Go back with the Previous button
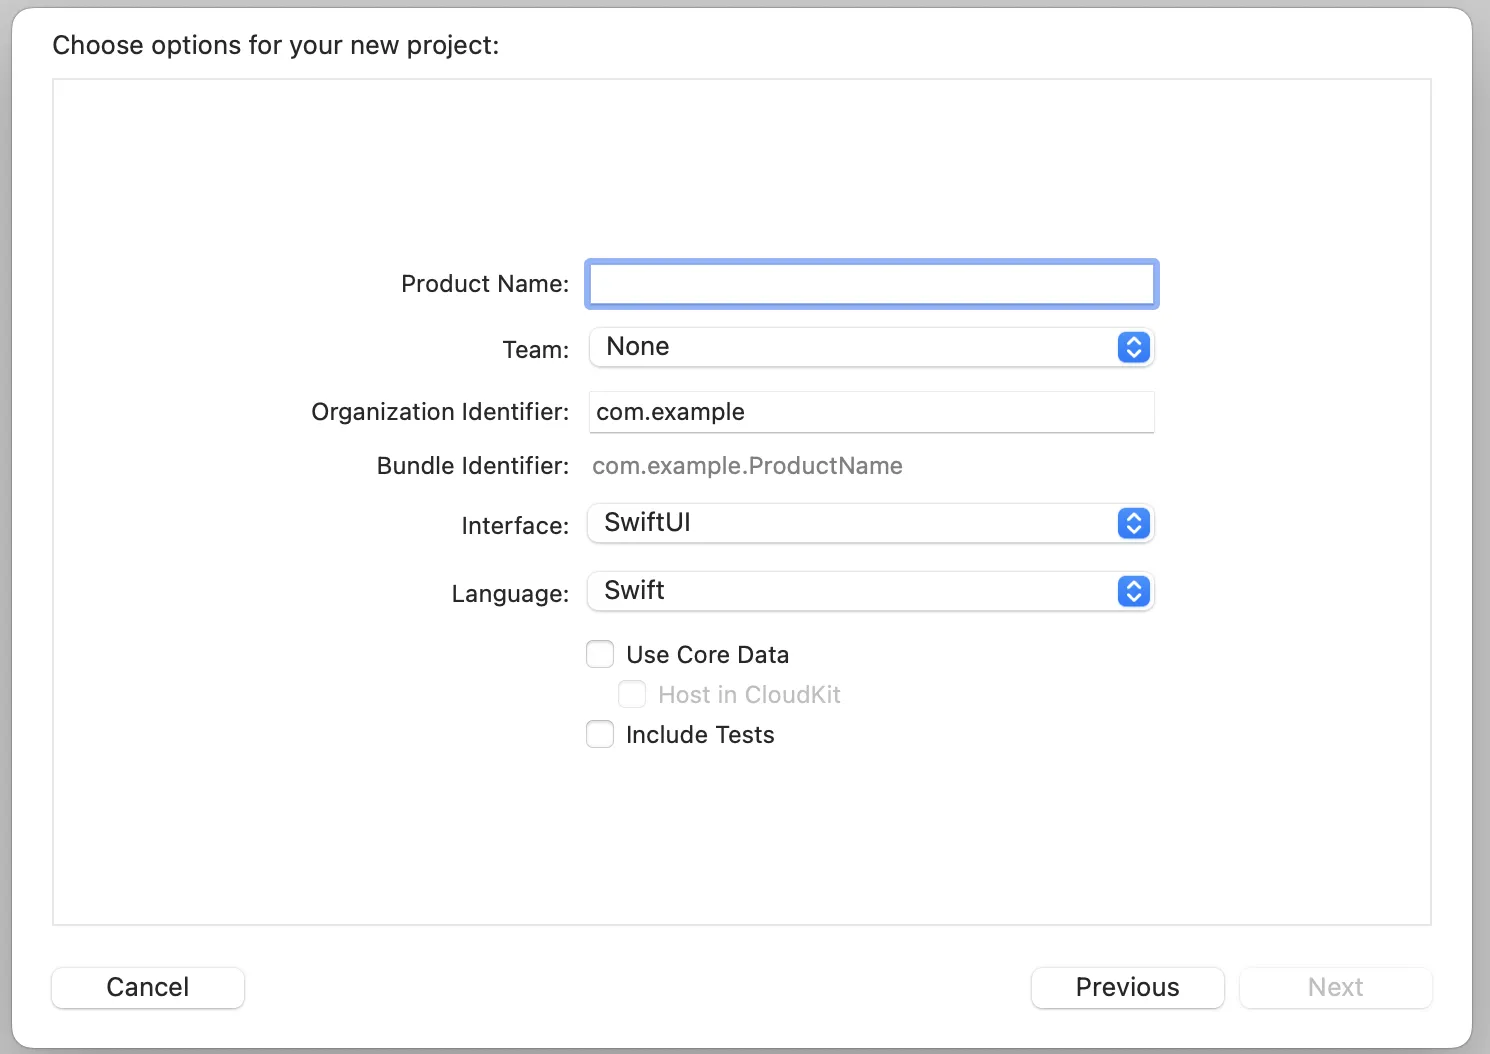The height and width of the screenshot is (1054, 1490). [x=1127, y=987]
